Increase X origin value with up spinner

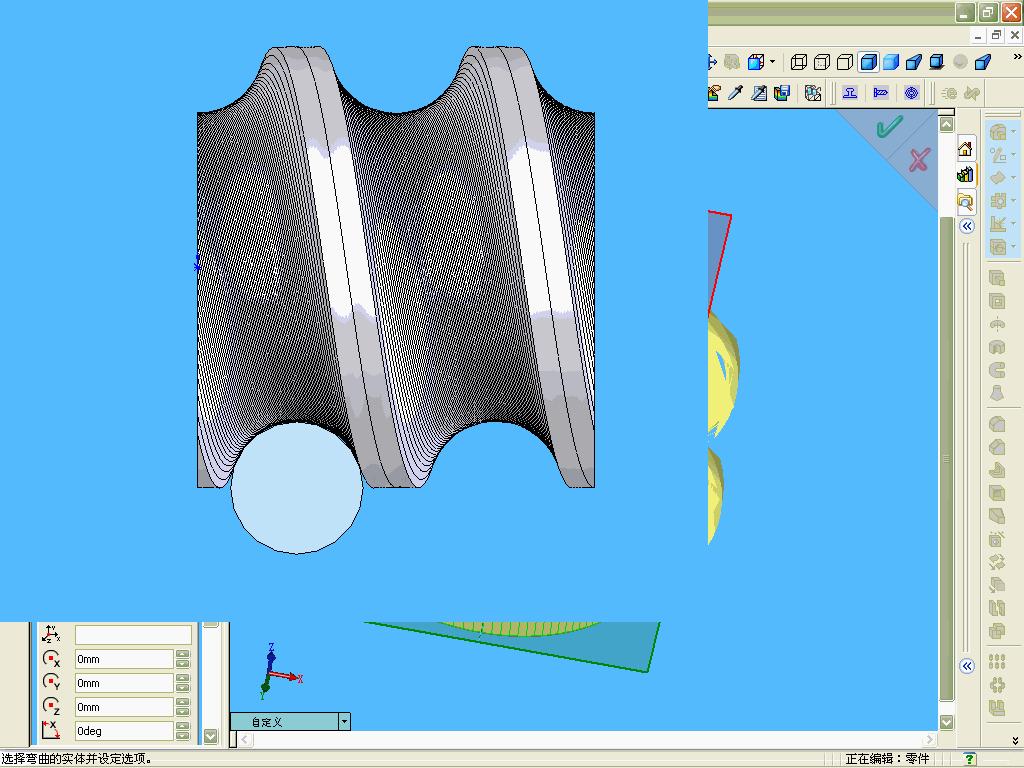click(183, 654)
